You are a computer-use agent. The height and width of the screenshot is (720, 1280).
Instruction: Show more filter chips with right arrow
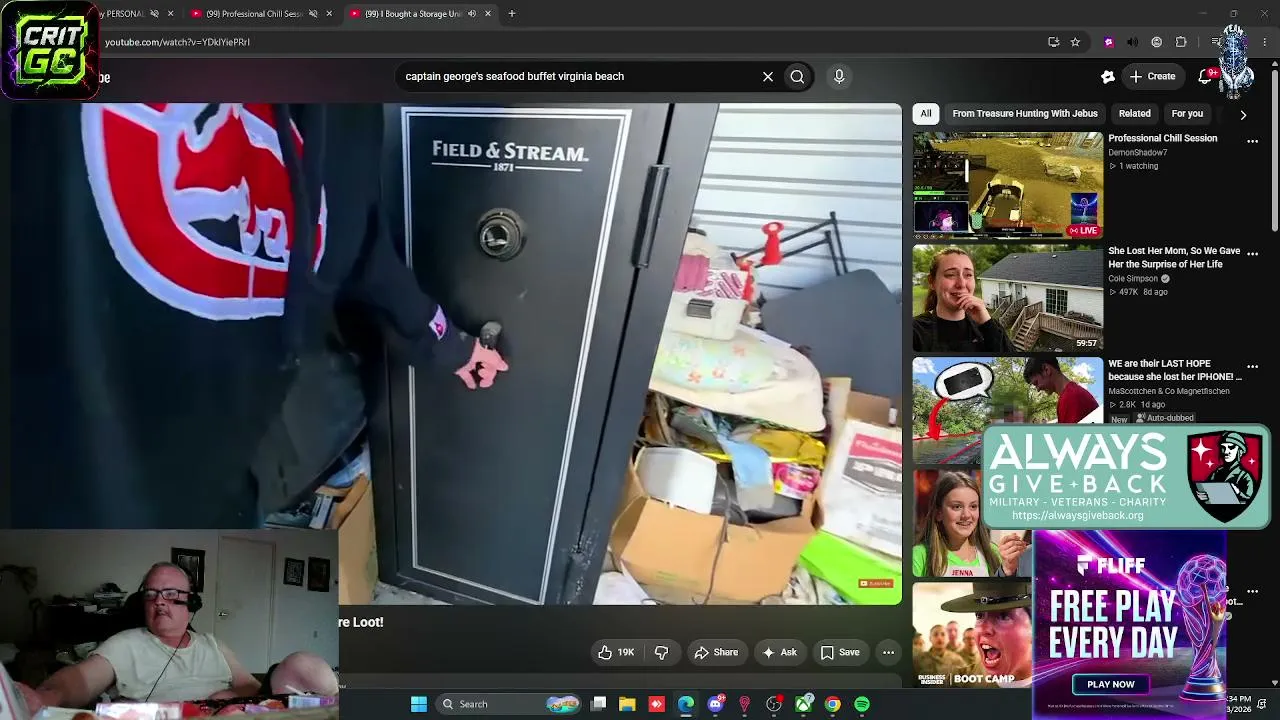[1243, 115]
